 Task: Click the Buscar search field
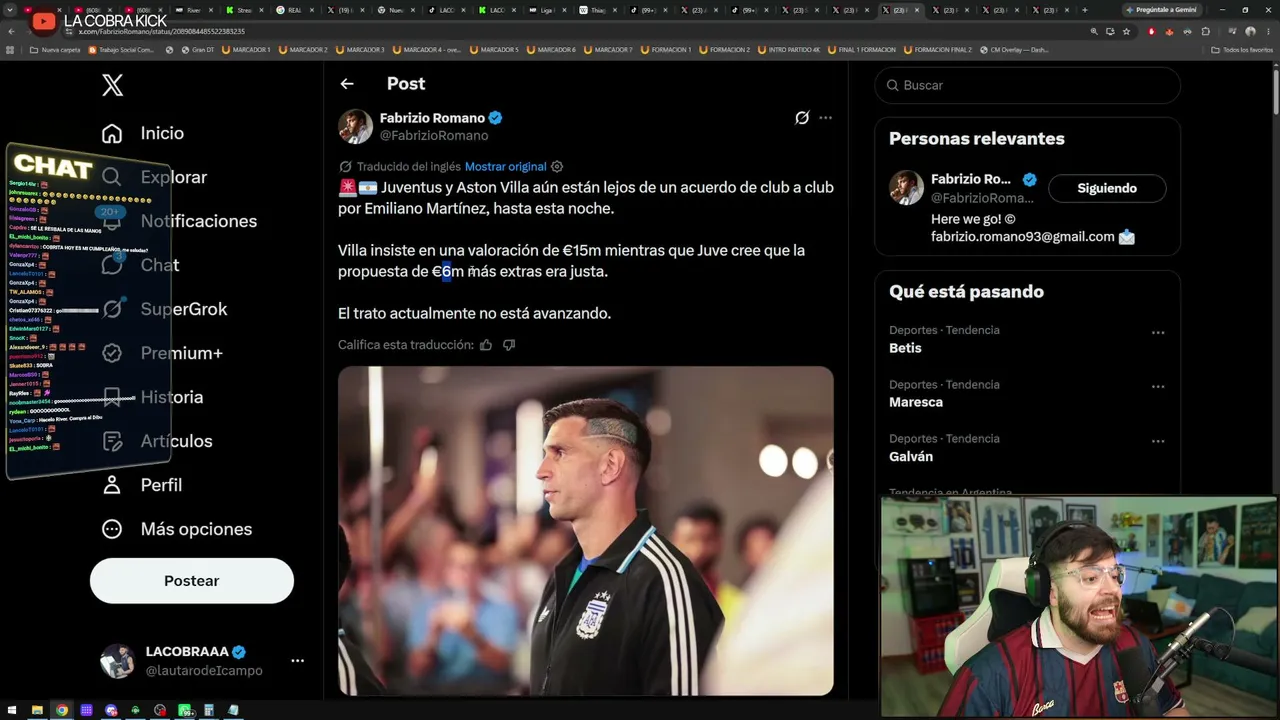click(x=1028, y=86)
